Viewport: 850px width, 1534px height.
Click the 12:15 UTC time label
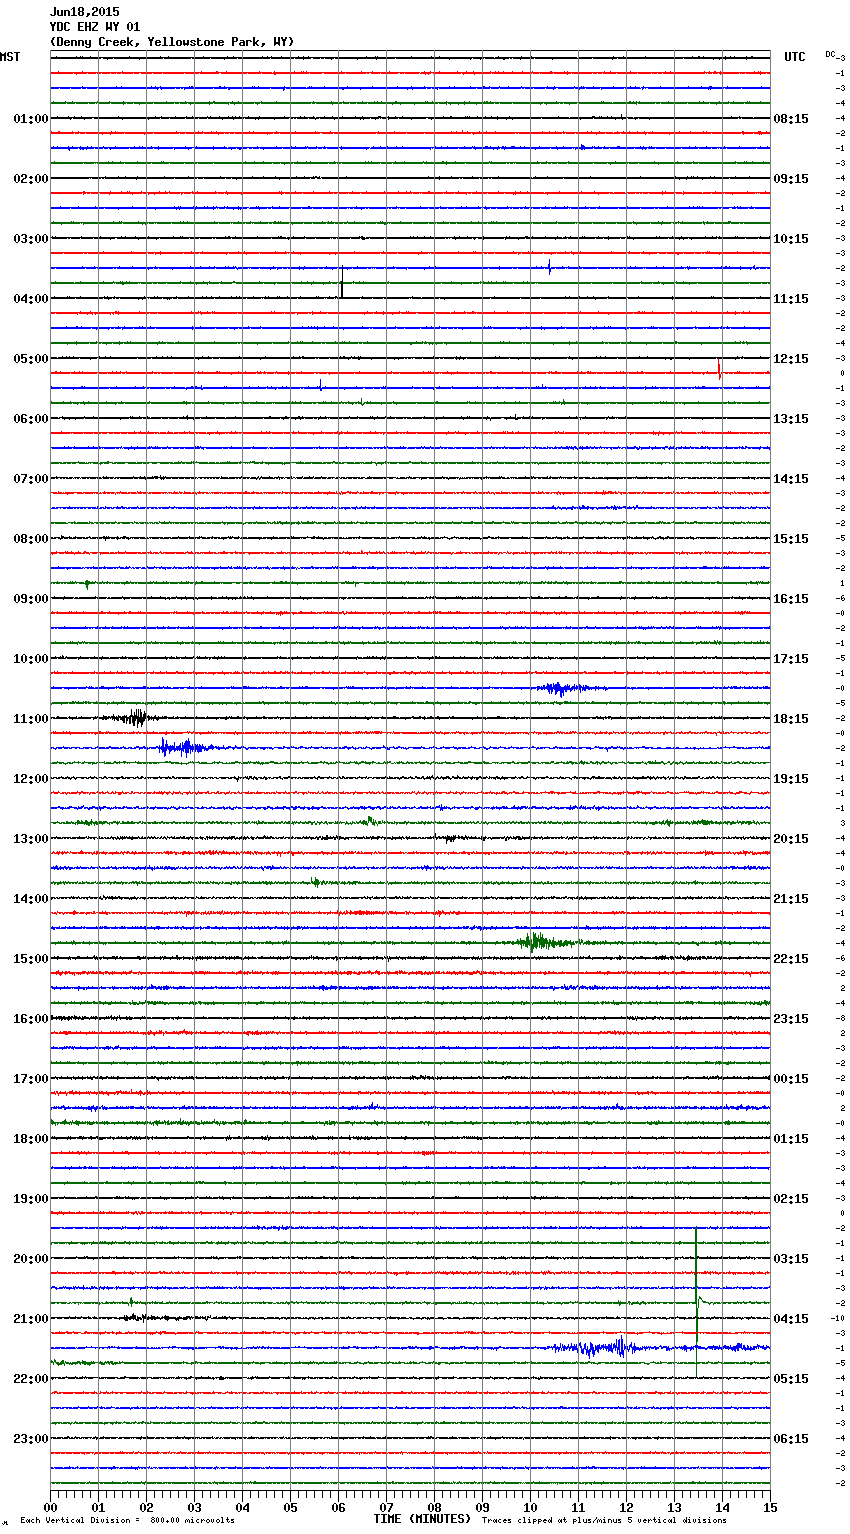pyautogui.click(x=791, y=359)
